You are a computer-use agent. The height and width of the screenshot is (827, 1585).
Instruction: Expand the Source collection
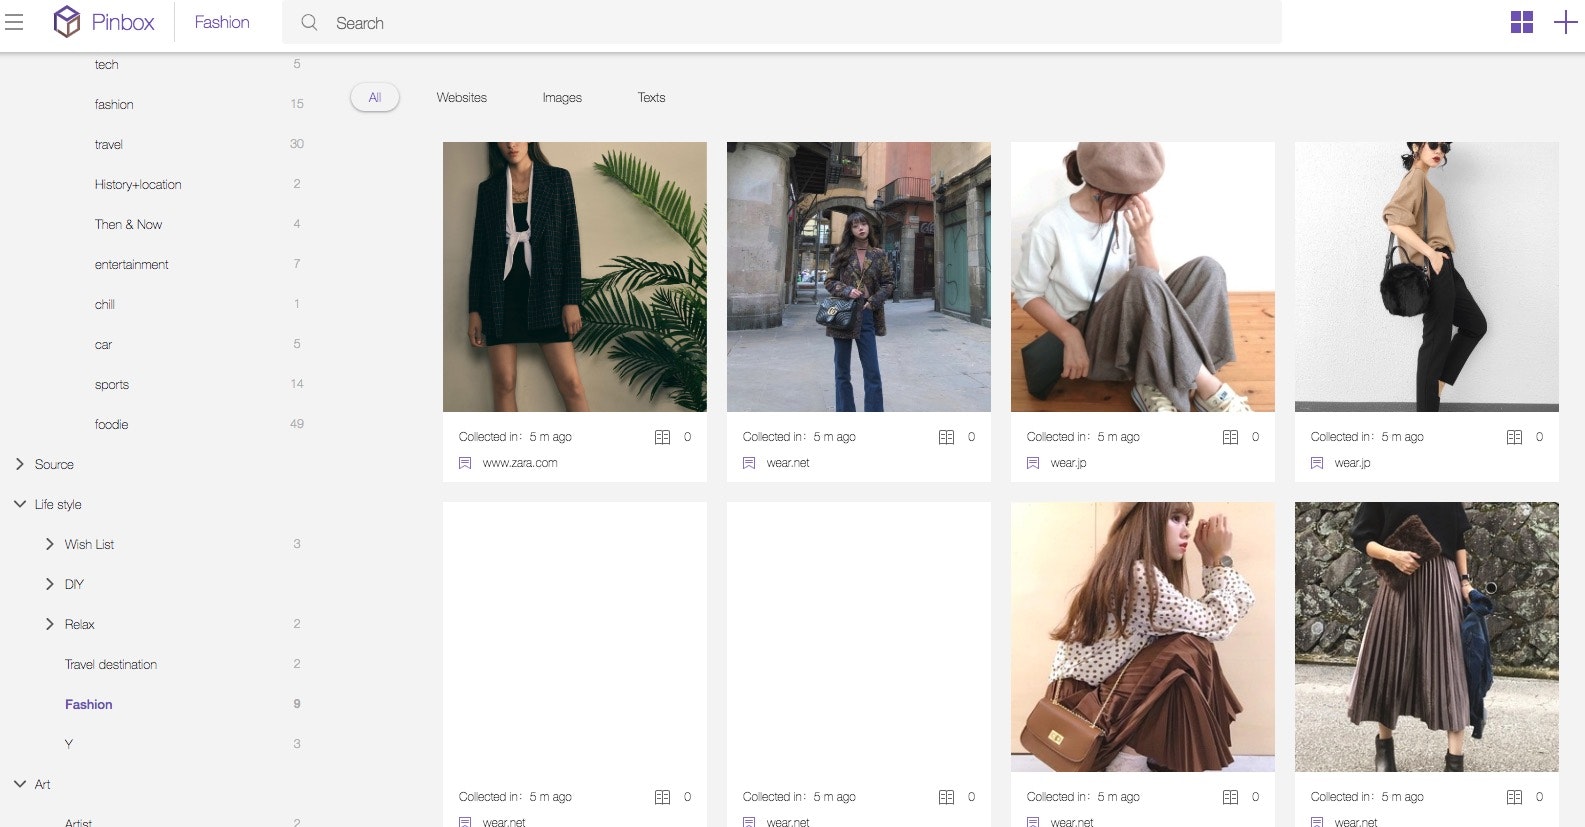(x=20, y=464)
